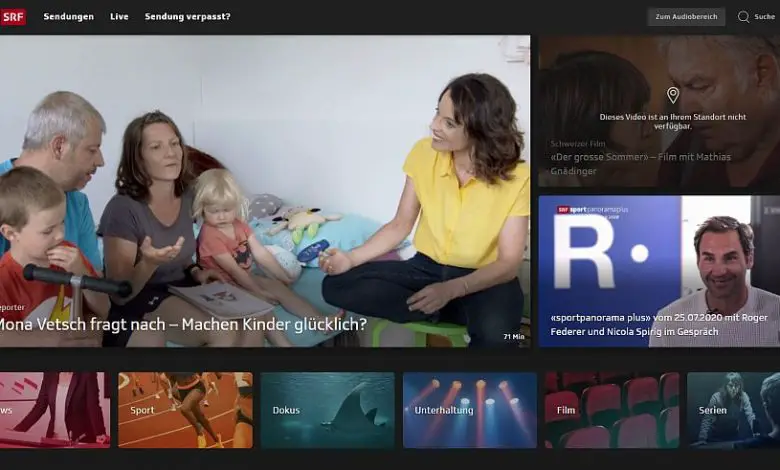Open Sendung verpasst? page
The image size is (780, 470).
click(x=188, y=16)
